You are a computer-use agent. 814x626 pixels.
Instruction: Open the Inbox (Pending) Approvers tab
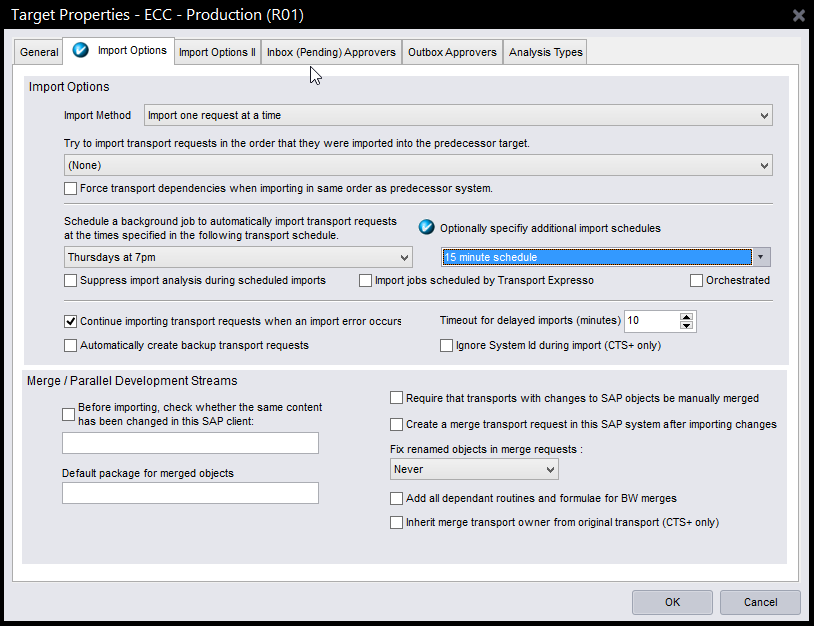(x=331, y=52)
